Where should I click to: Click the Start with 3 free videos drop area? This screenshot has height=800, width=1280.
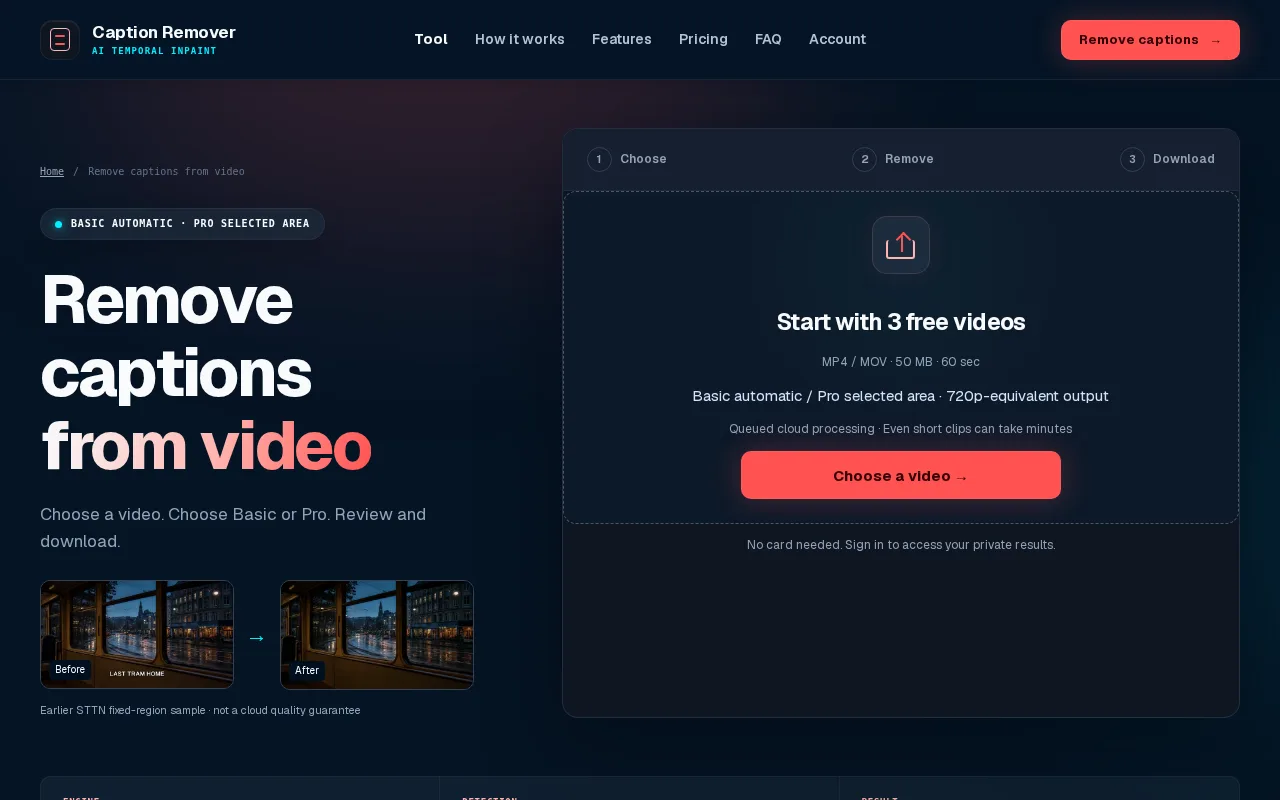(901, 357)
